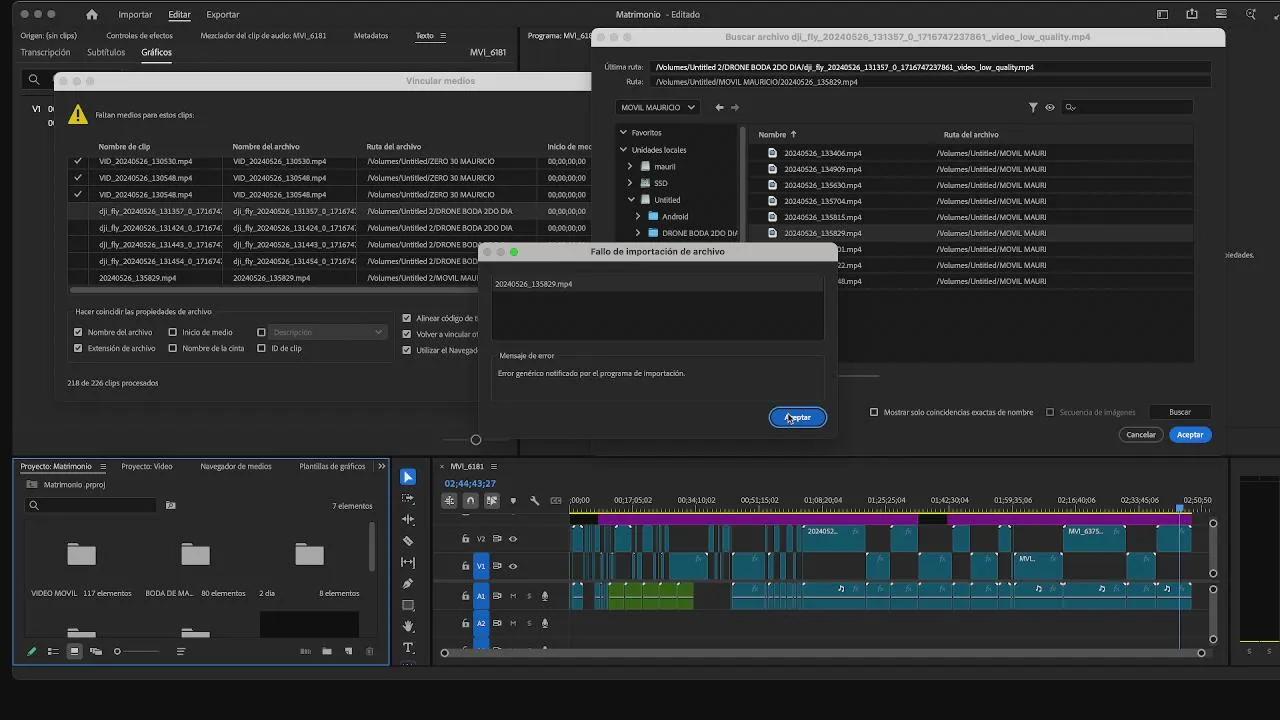Select the Slip tool
The width and height of the screenshot is (1280, 720).
408,562
